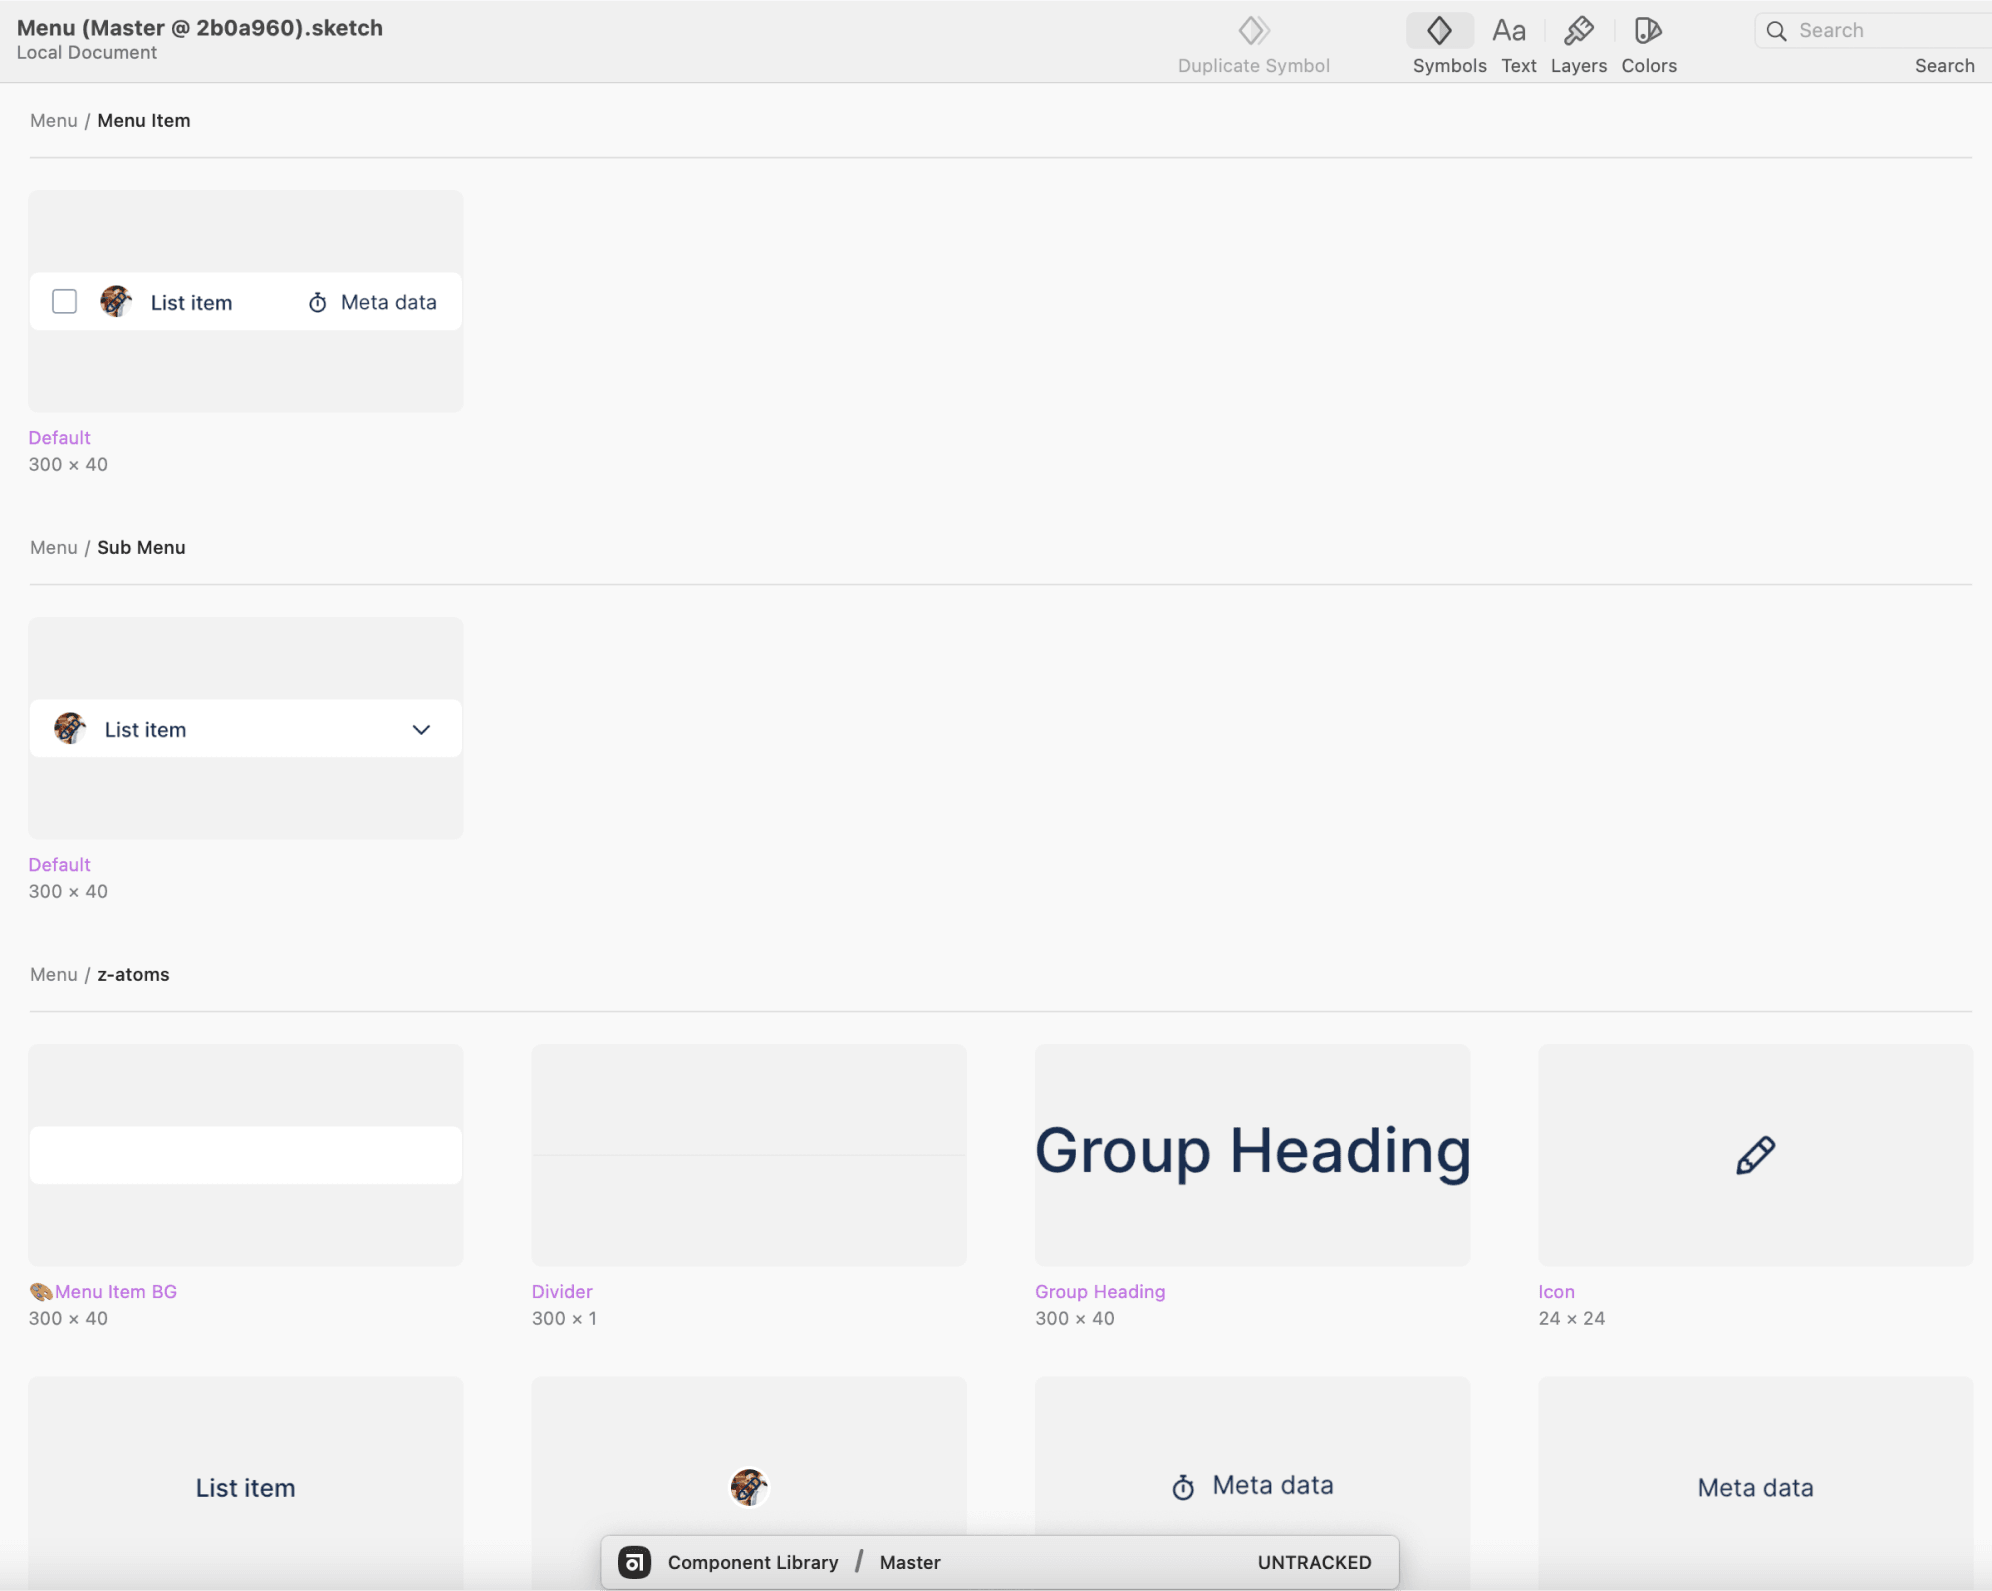Click the Default label under Menu Item
Image resolution: width=1992 pixels, height=1591 pixels.
tap(59, 437)
